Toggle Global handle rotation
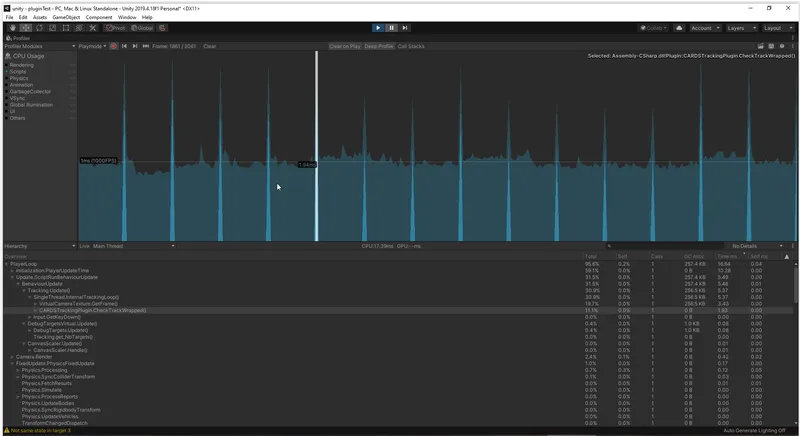Screen dimensions: 800x436 coord(142,28)
